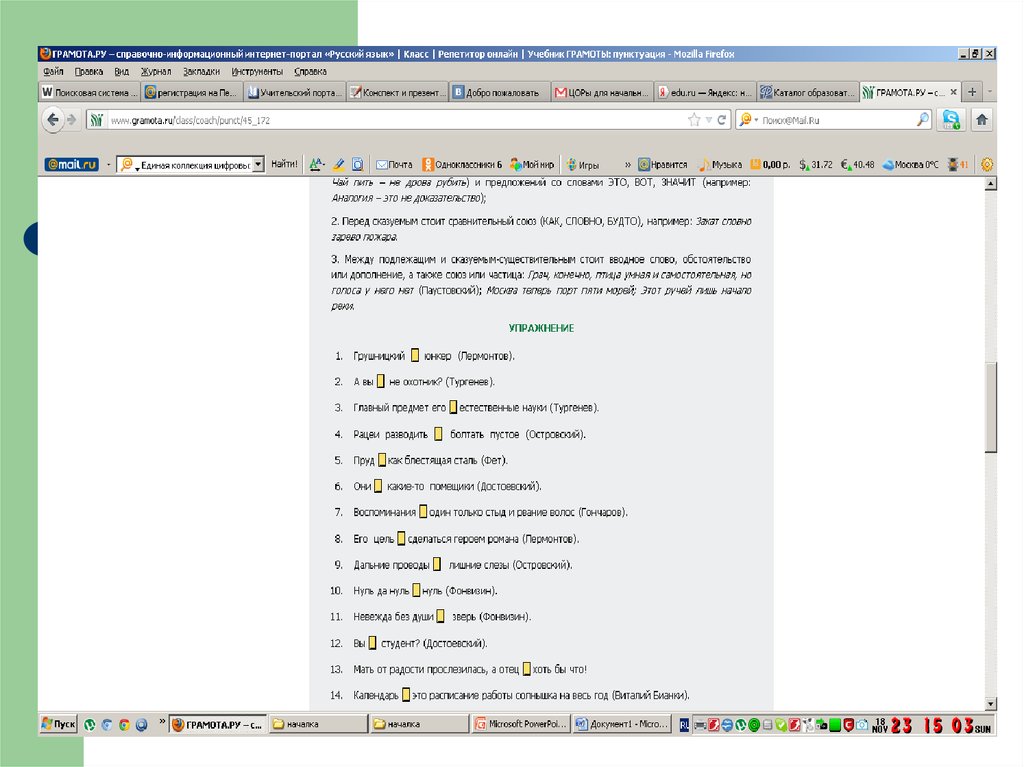Click the Найти! search button
Screen dimensions: 1024x767
284,164
